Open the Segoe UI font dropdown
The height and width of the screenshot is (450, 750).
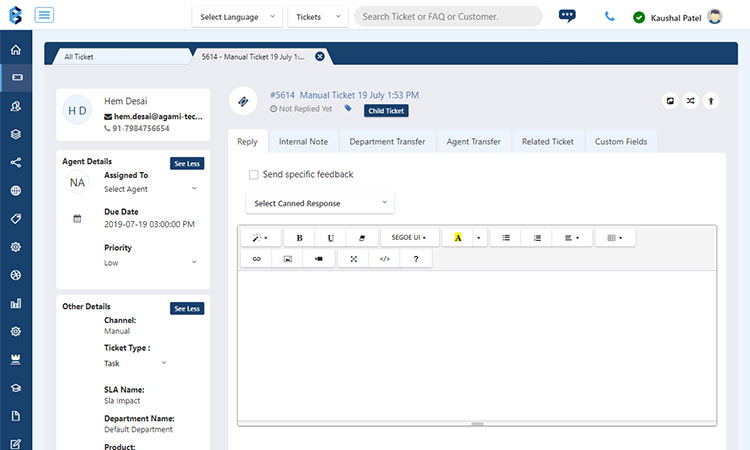click(409, 238)
